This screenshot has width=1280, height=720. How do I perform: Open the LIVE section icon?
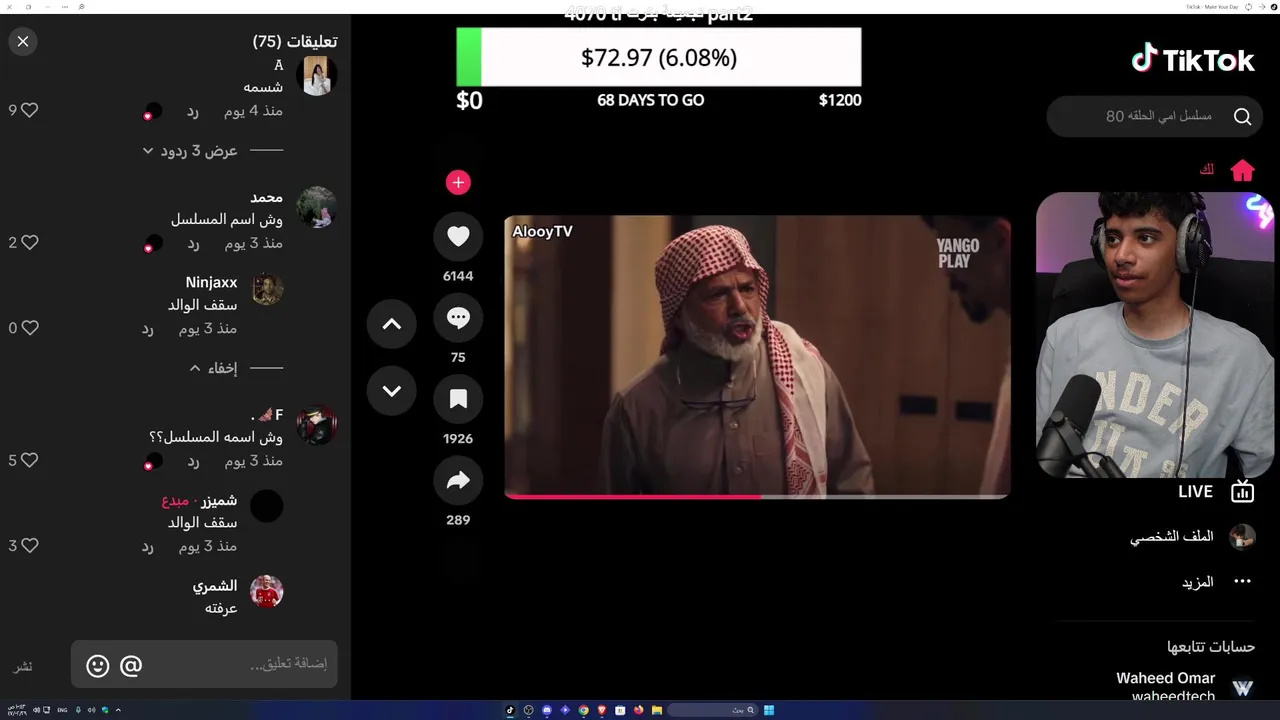click(x=1242, y=491)
